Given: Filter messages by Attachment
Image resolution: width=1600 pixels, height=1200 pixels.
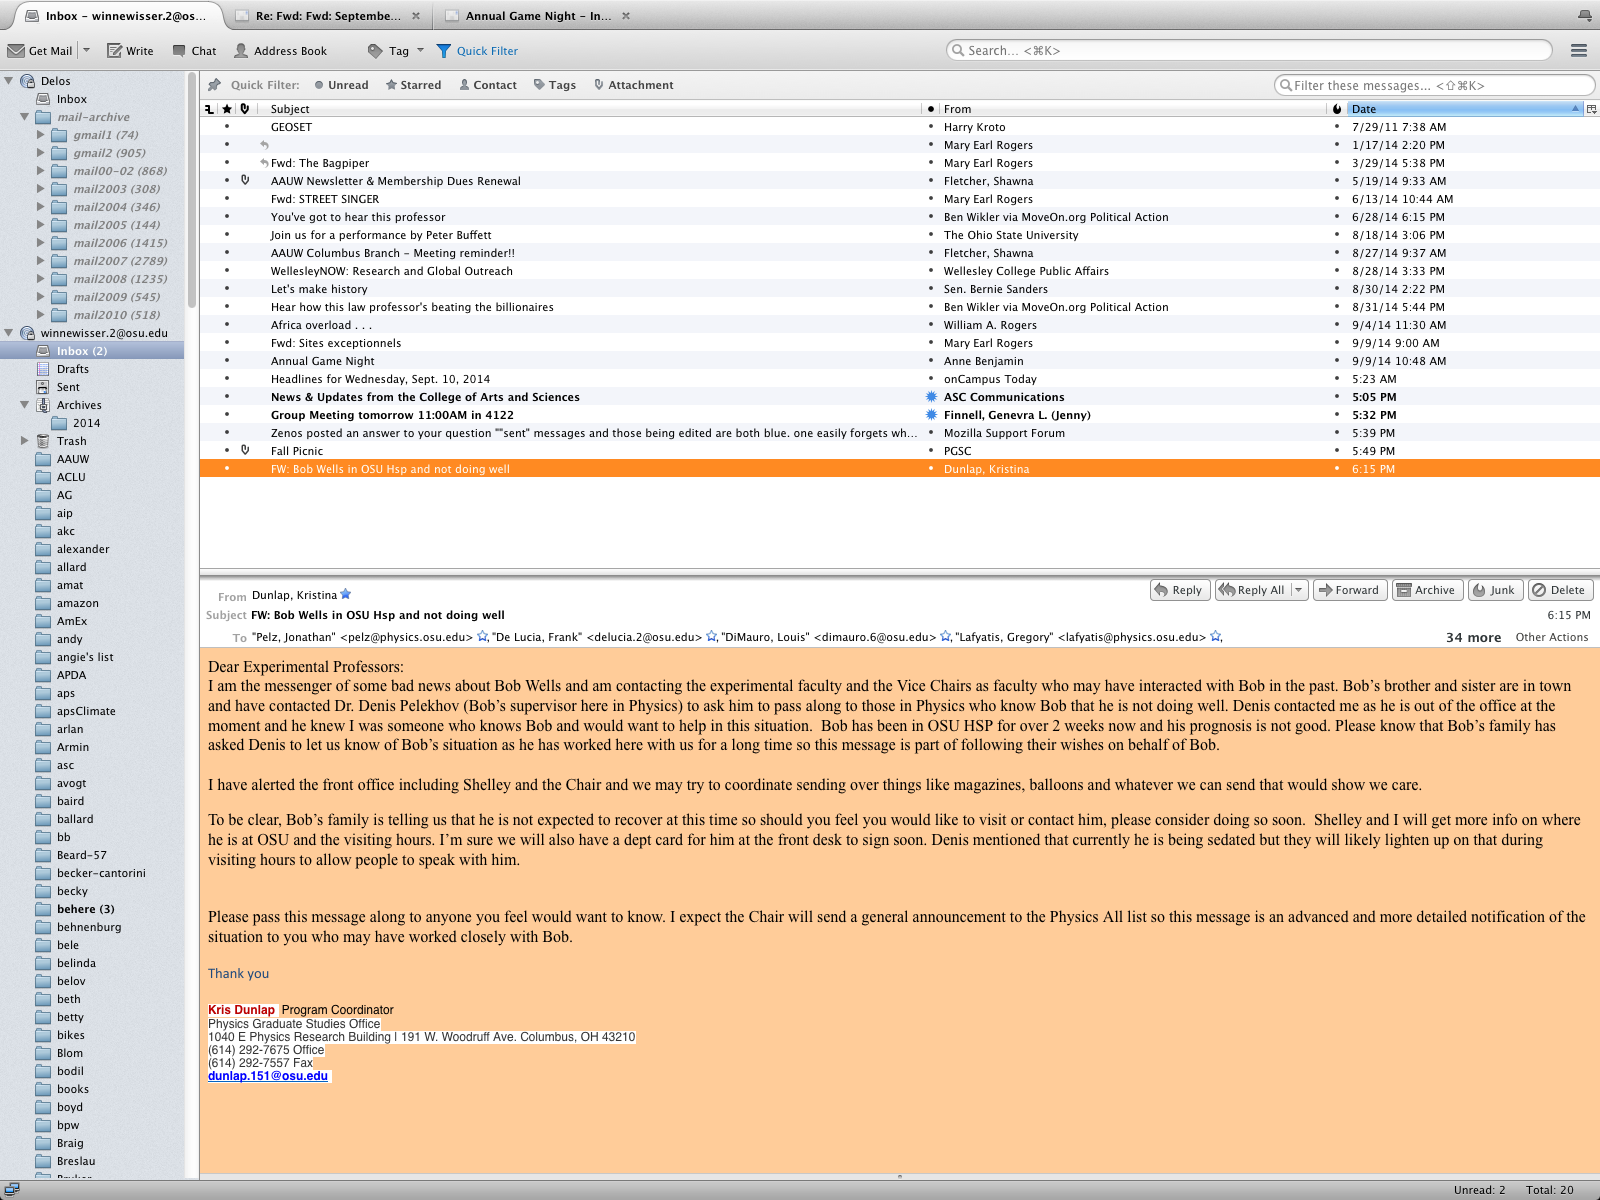Looking at the screenshot, I should 633,85.
